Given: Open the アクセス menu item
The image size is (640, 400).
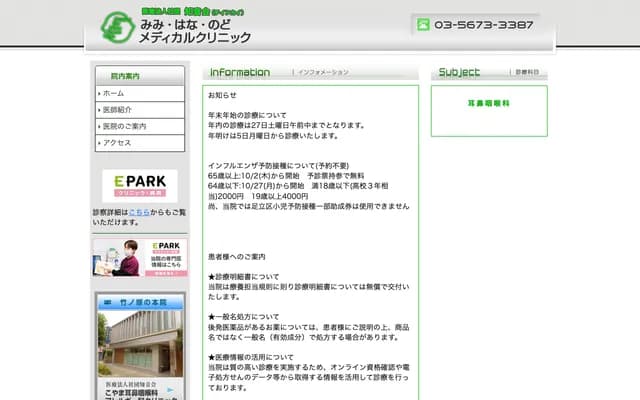Looking at the screenshot, I should [140, 143].
